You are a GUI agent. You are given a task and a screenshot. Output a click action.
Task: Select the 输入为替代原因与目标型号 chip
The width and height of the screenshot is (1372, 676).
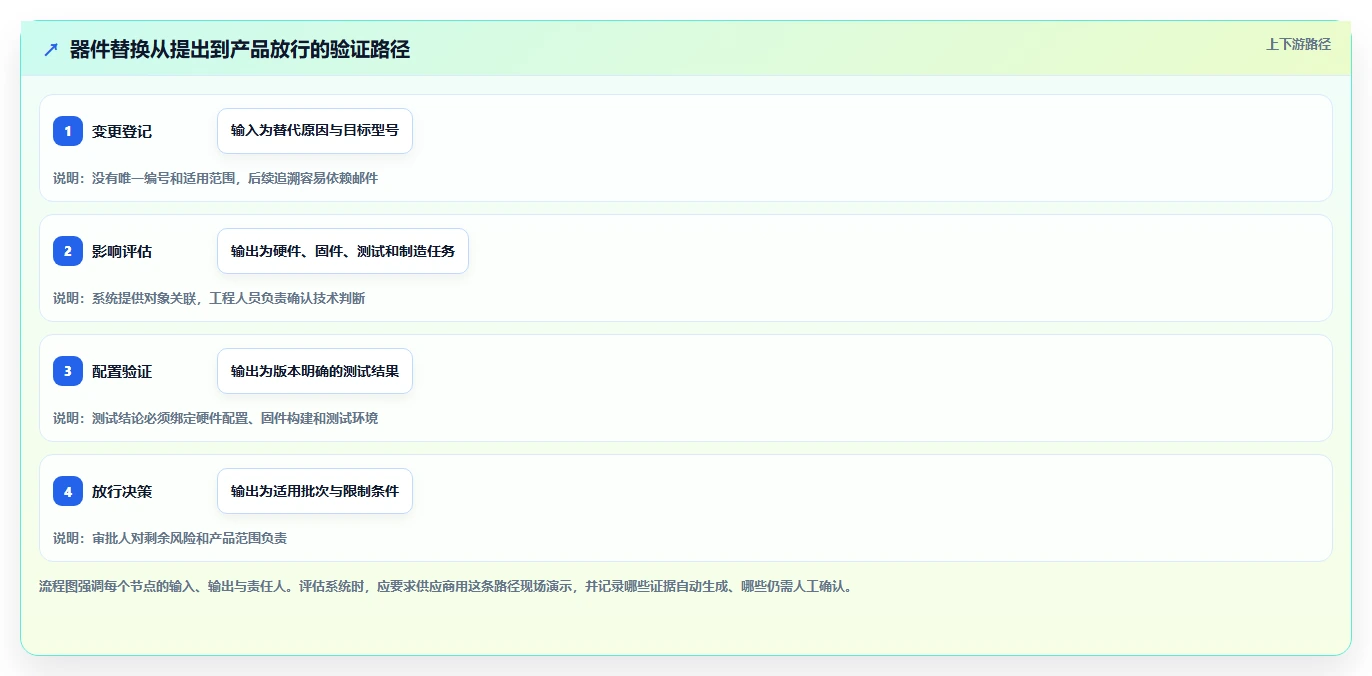coord(315,131)
